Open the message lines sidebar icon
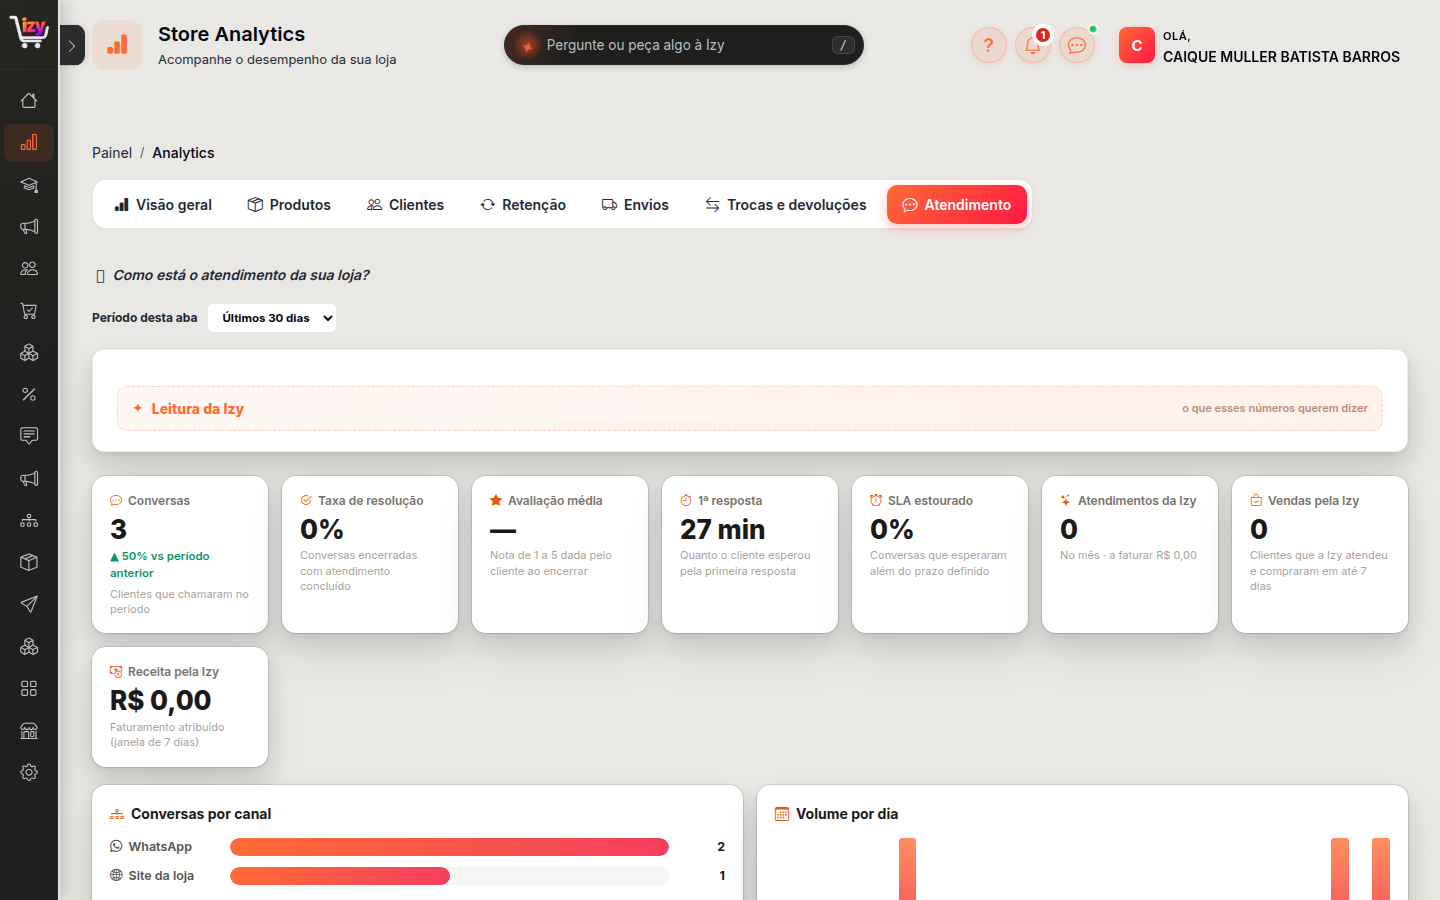This screenshot has height=900, width=1440. [29, 436]
